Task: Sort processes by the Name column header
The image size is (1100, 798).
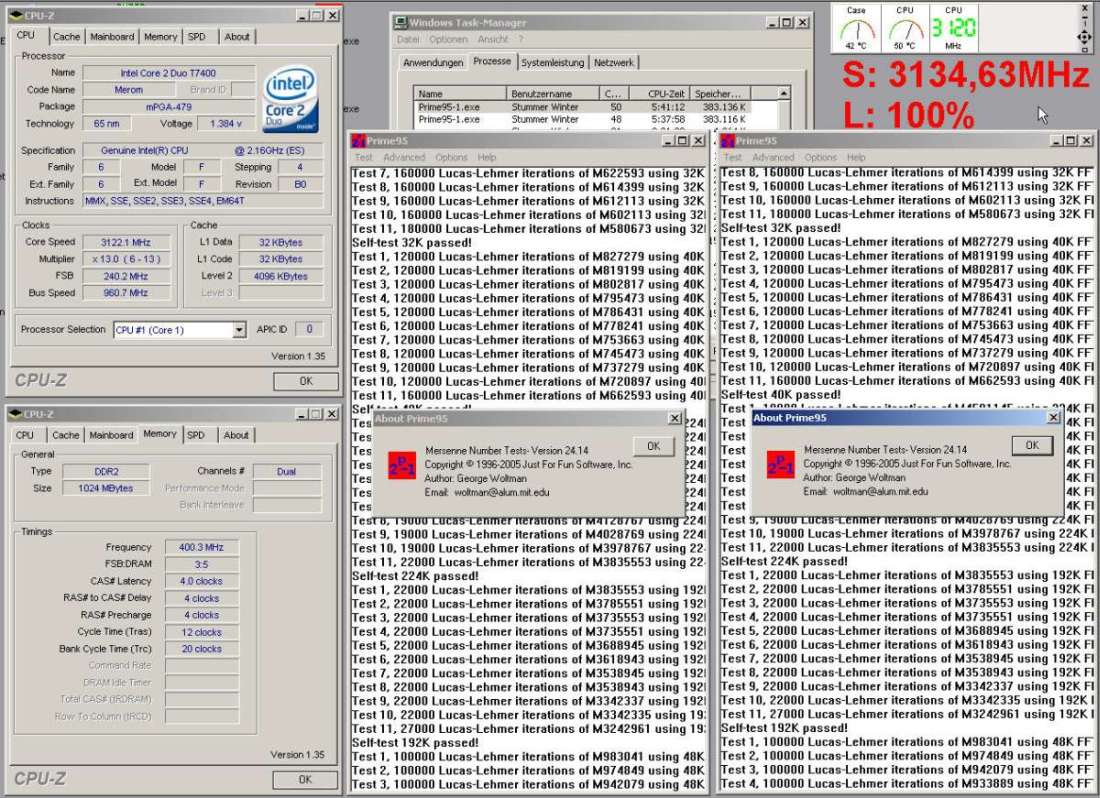Action: [x=460, y=93]
